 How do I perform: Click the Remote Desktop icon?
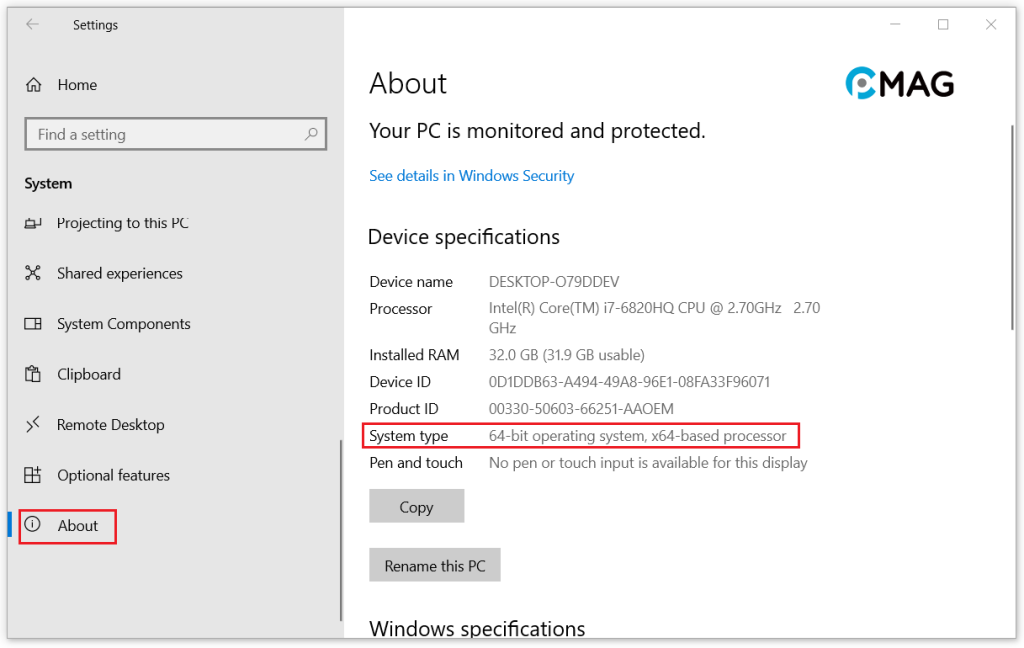pyautogui.click(x=33, y=425)
